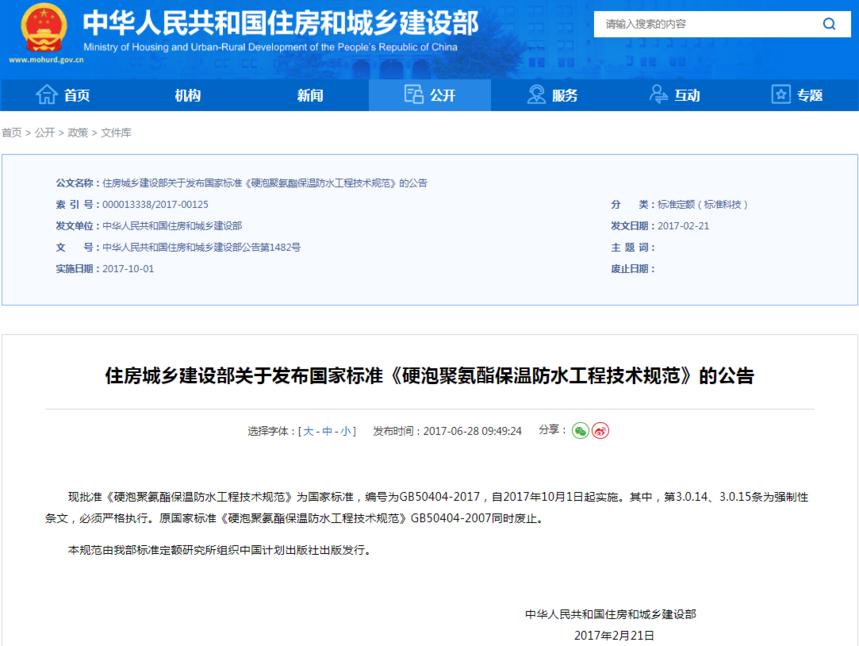Image resolution: width=859 pixels, height=646 pixels.
Task: Click 公开 in the breadcrumb trail
Action: pyautogui.click(x=44, y=133)
